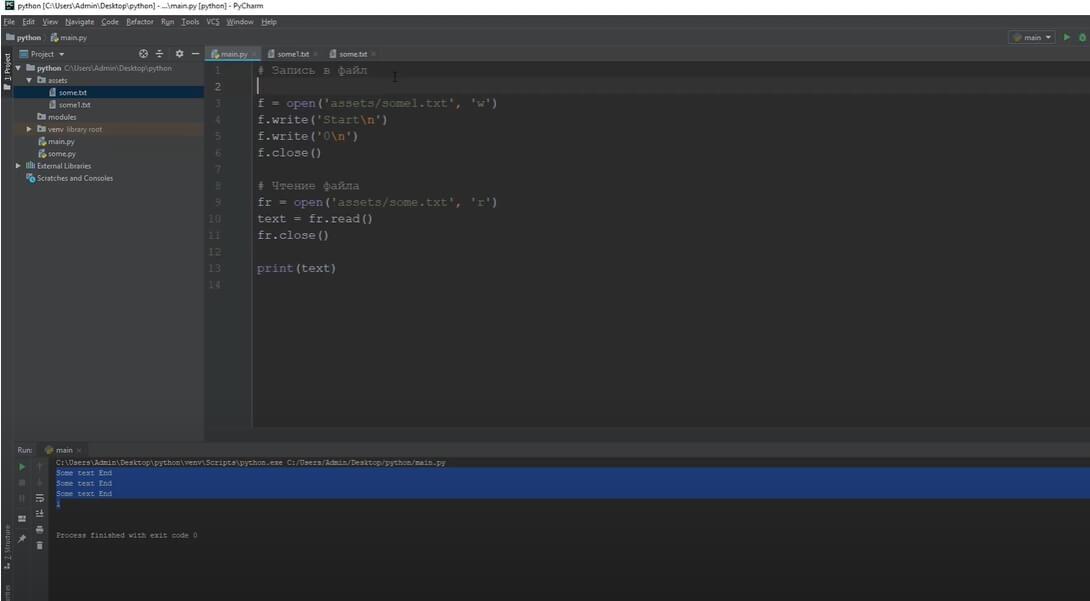Screen dimensions: 1090x601
Task: Close the some.txt editor tab
Action: coord(373,54)
